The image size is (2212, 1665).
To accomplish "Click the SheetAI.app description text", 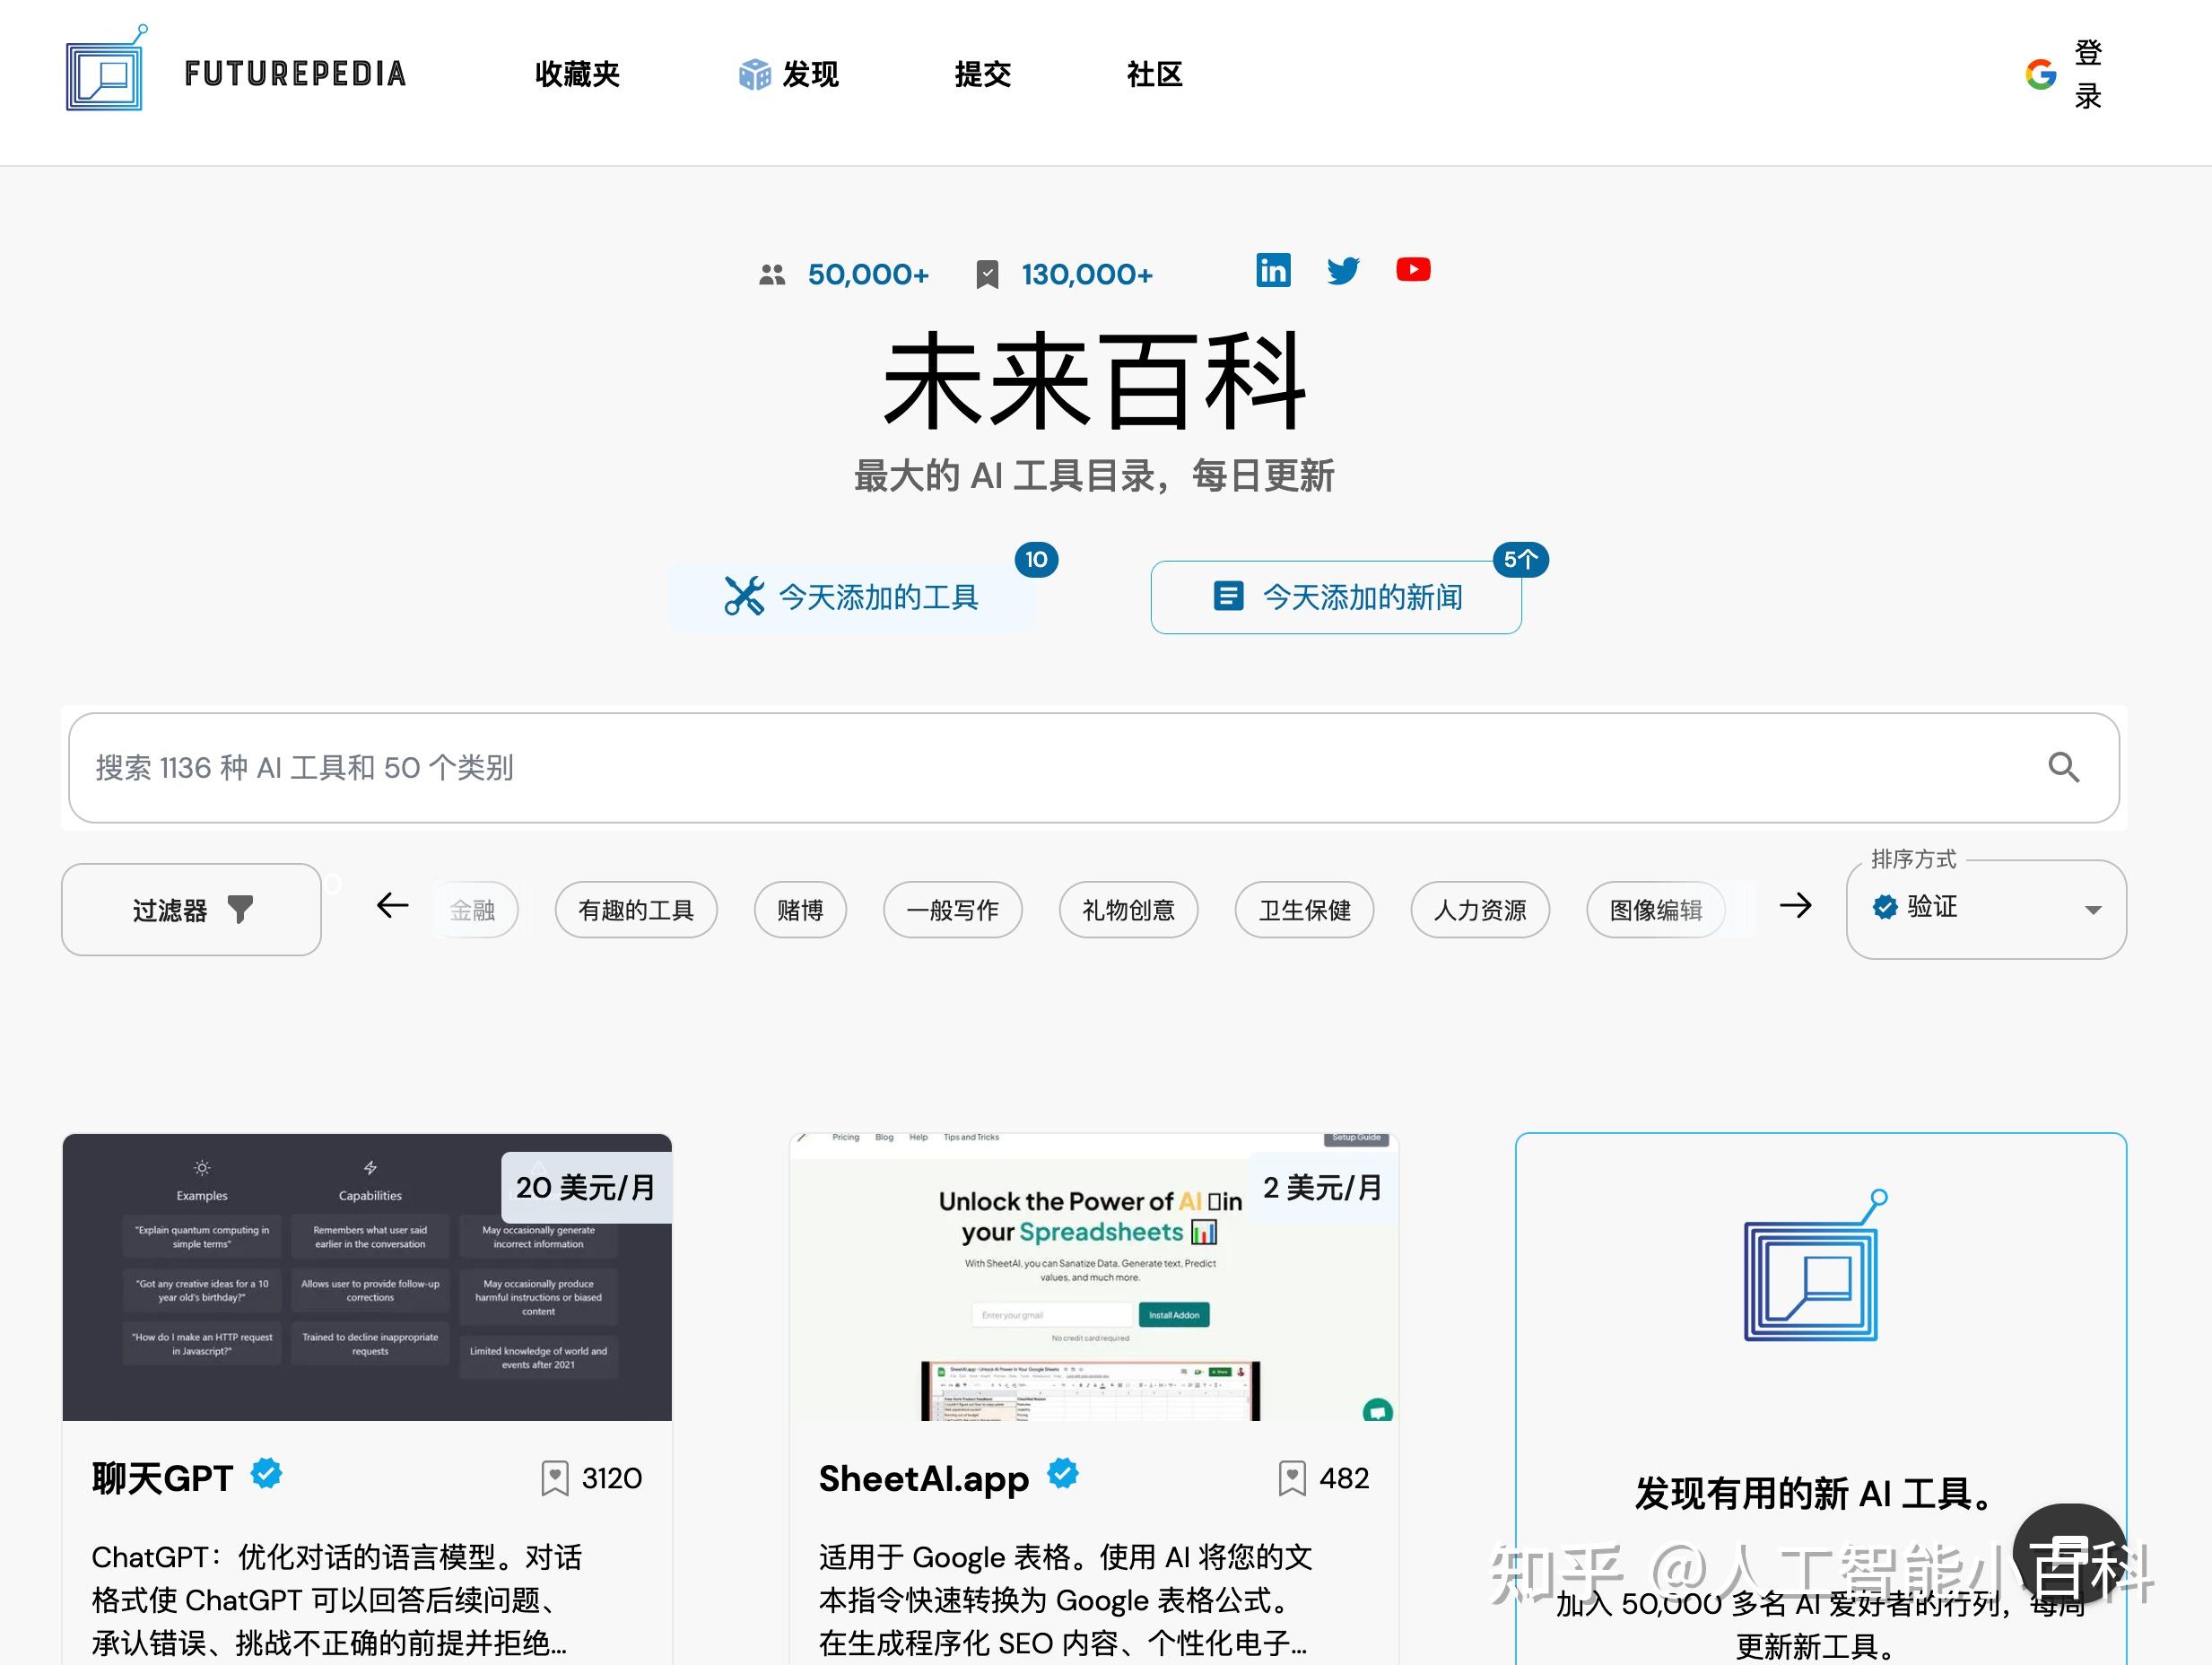I will coord(1066,1600).
